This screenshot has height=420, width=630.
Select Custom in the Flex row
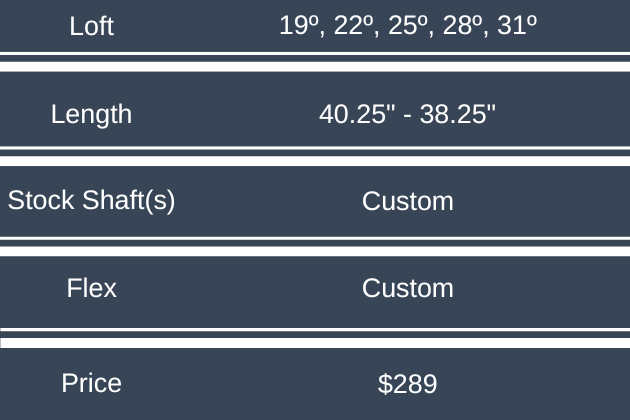tap(408, 288)
